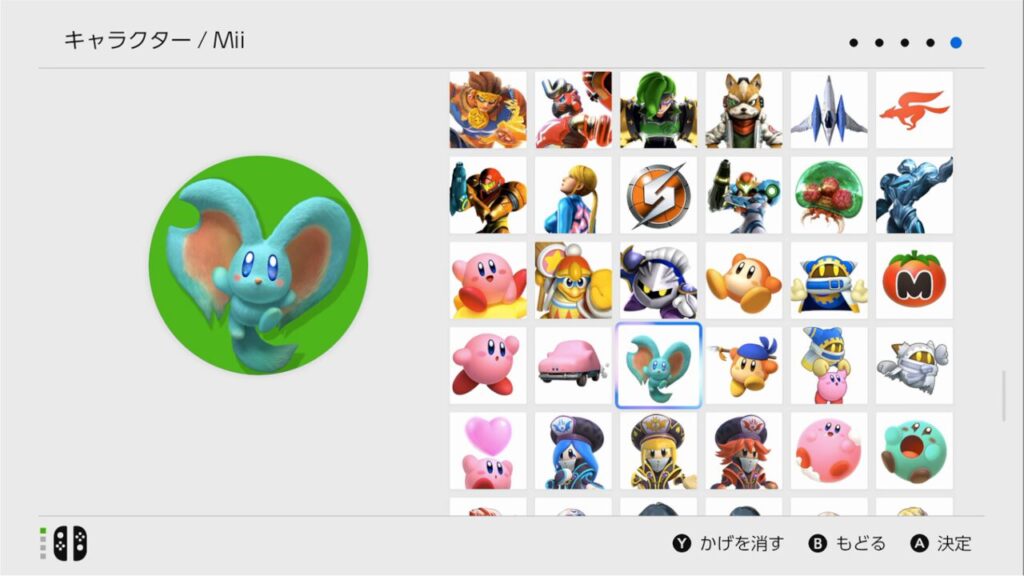
Task: Click the character grid scrollbar
Action: [x=1004, y=396]
